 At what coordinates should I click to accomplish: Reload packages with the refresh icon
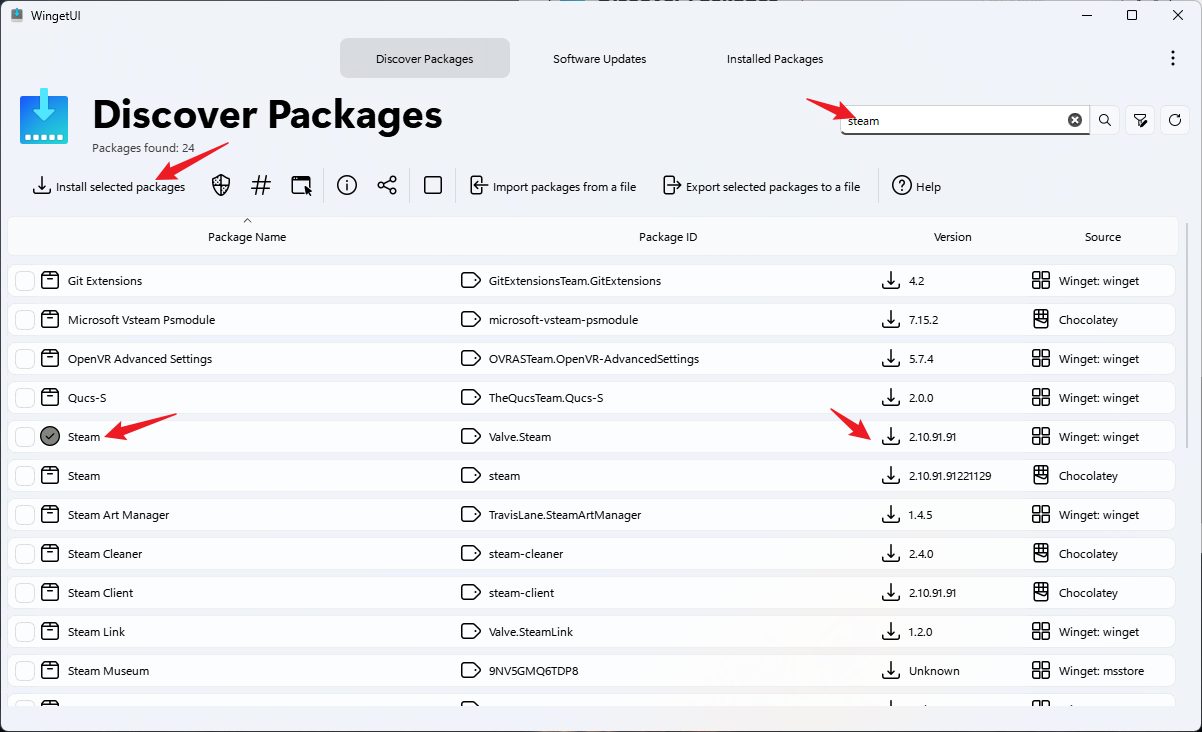pyautogui.click(x=1174, y=120)
